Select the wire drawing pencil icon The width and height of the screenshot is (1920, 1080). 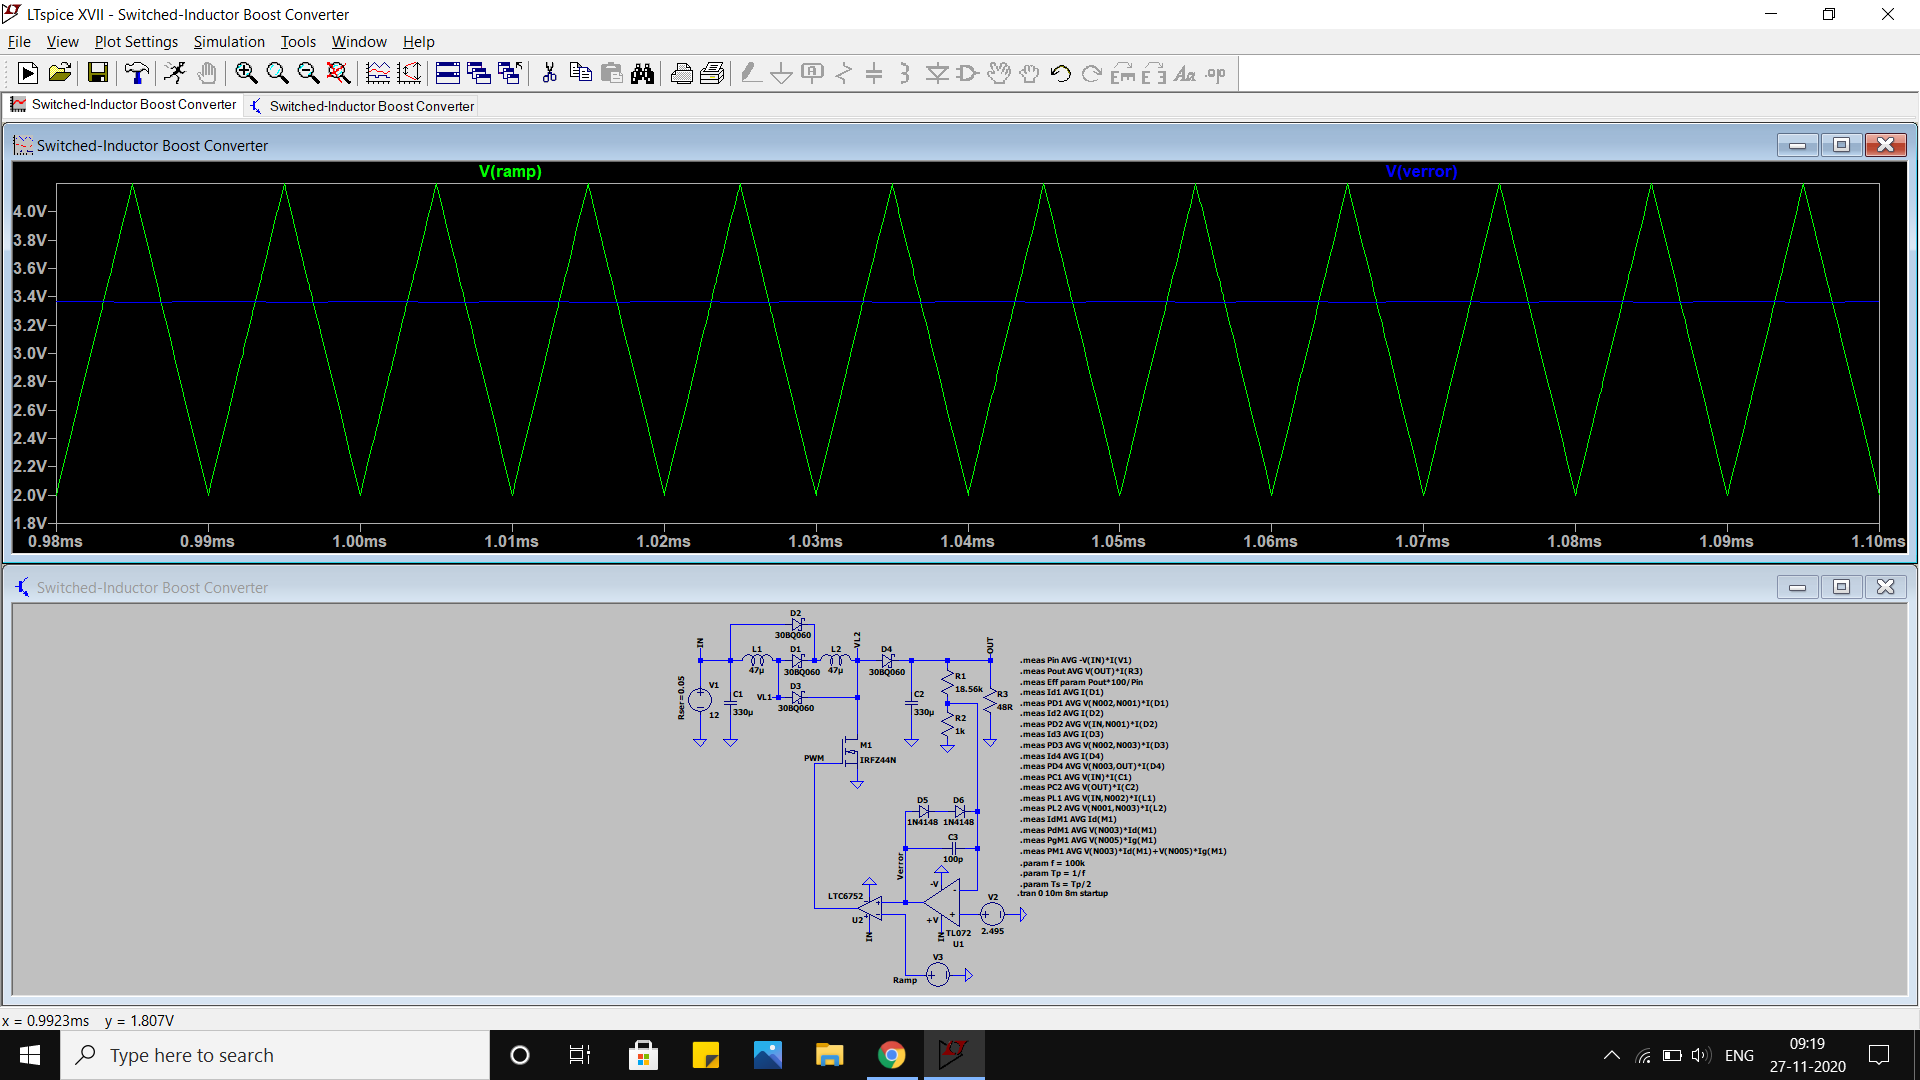[x=750, y=73]
